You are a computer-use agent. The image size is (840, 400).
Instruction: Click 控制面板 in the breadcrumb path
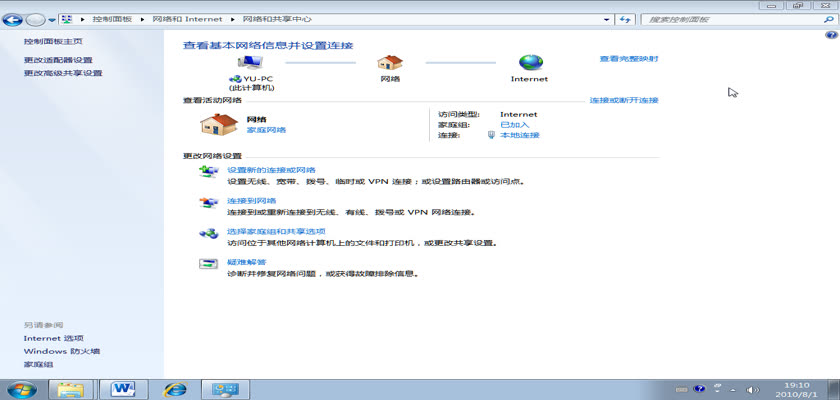click(111, 19)
